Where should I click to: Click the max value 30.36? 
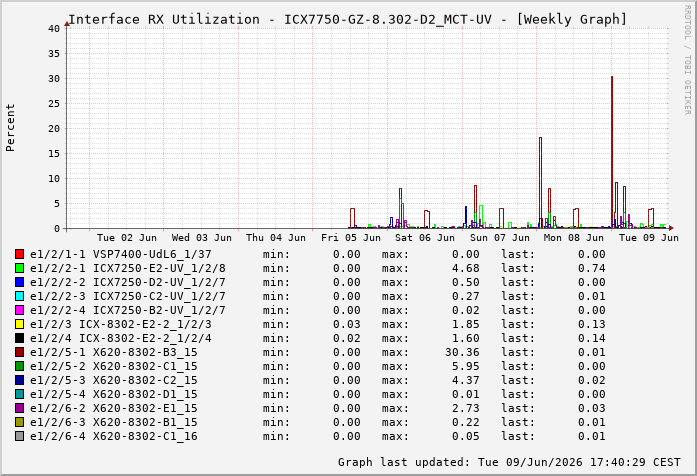click(x=462, y=352)
